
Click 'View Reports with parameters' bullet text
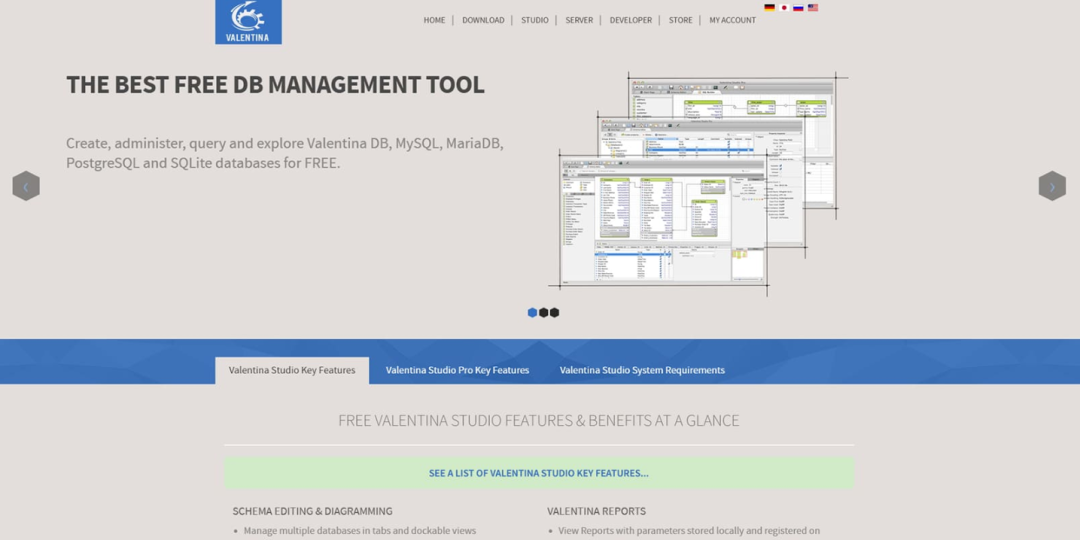689,531
